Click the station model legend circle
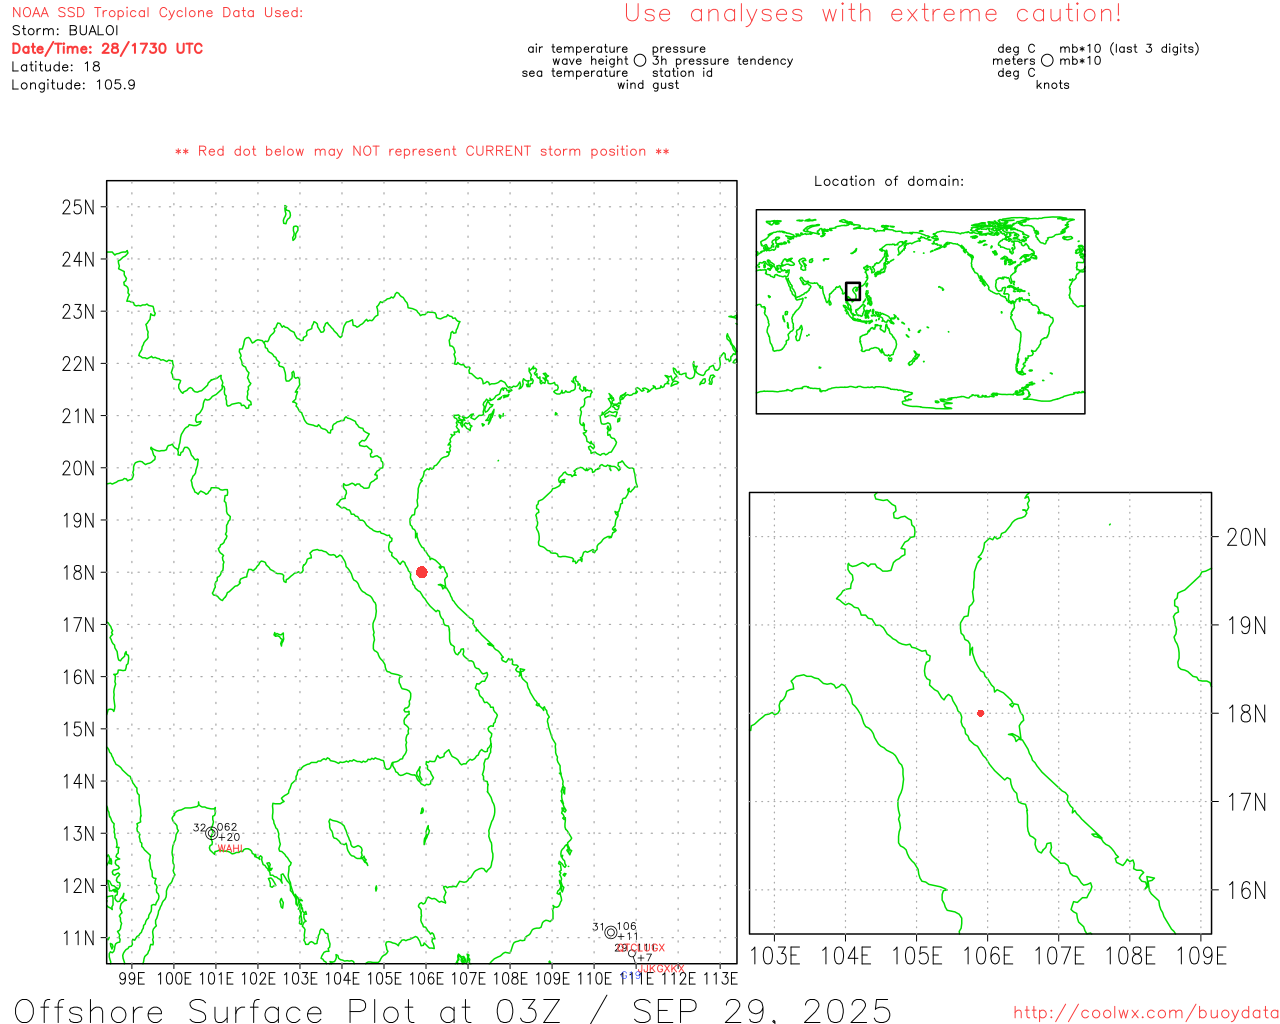 (x=640, y=61)
